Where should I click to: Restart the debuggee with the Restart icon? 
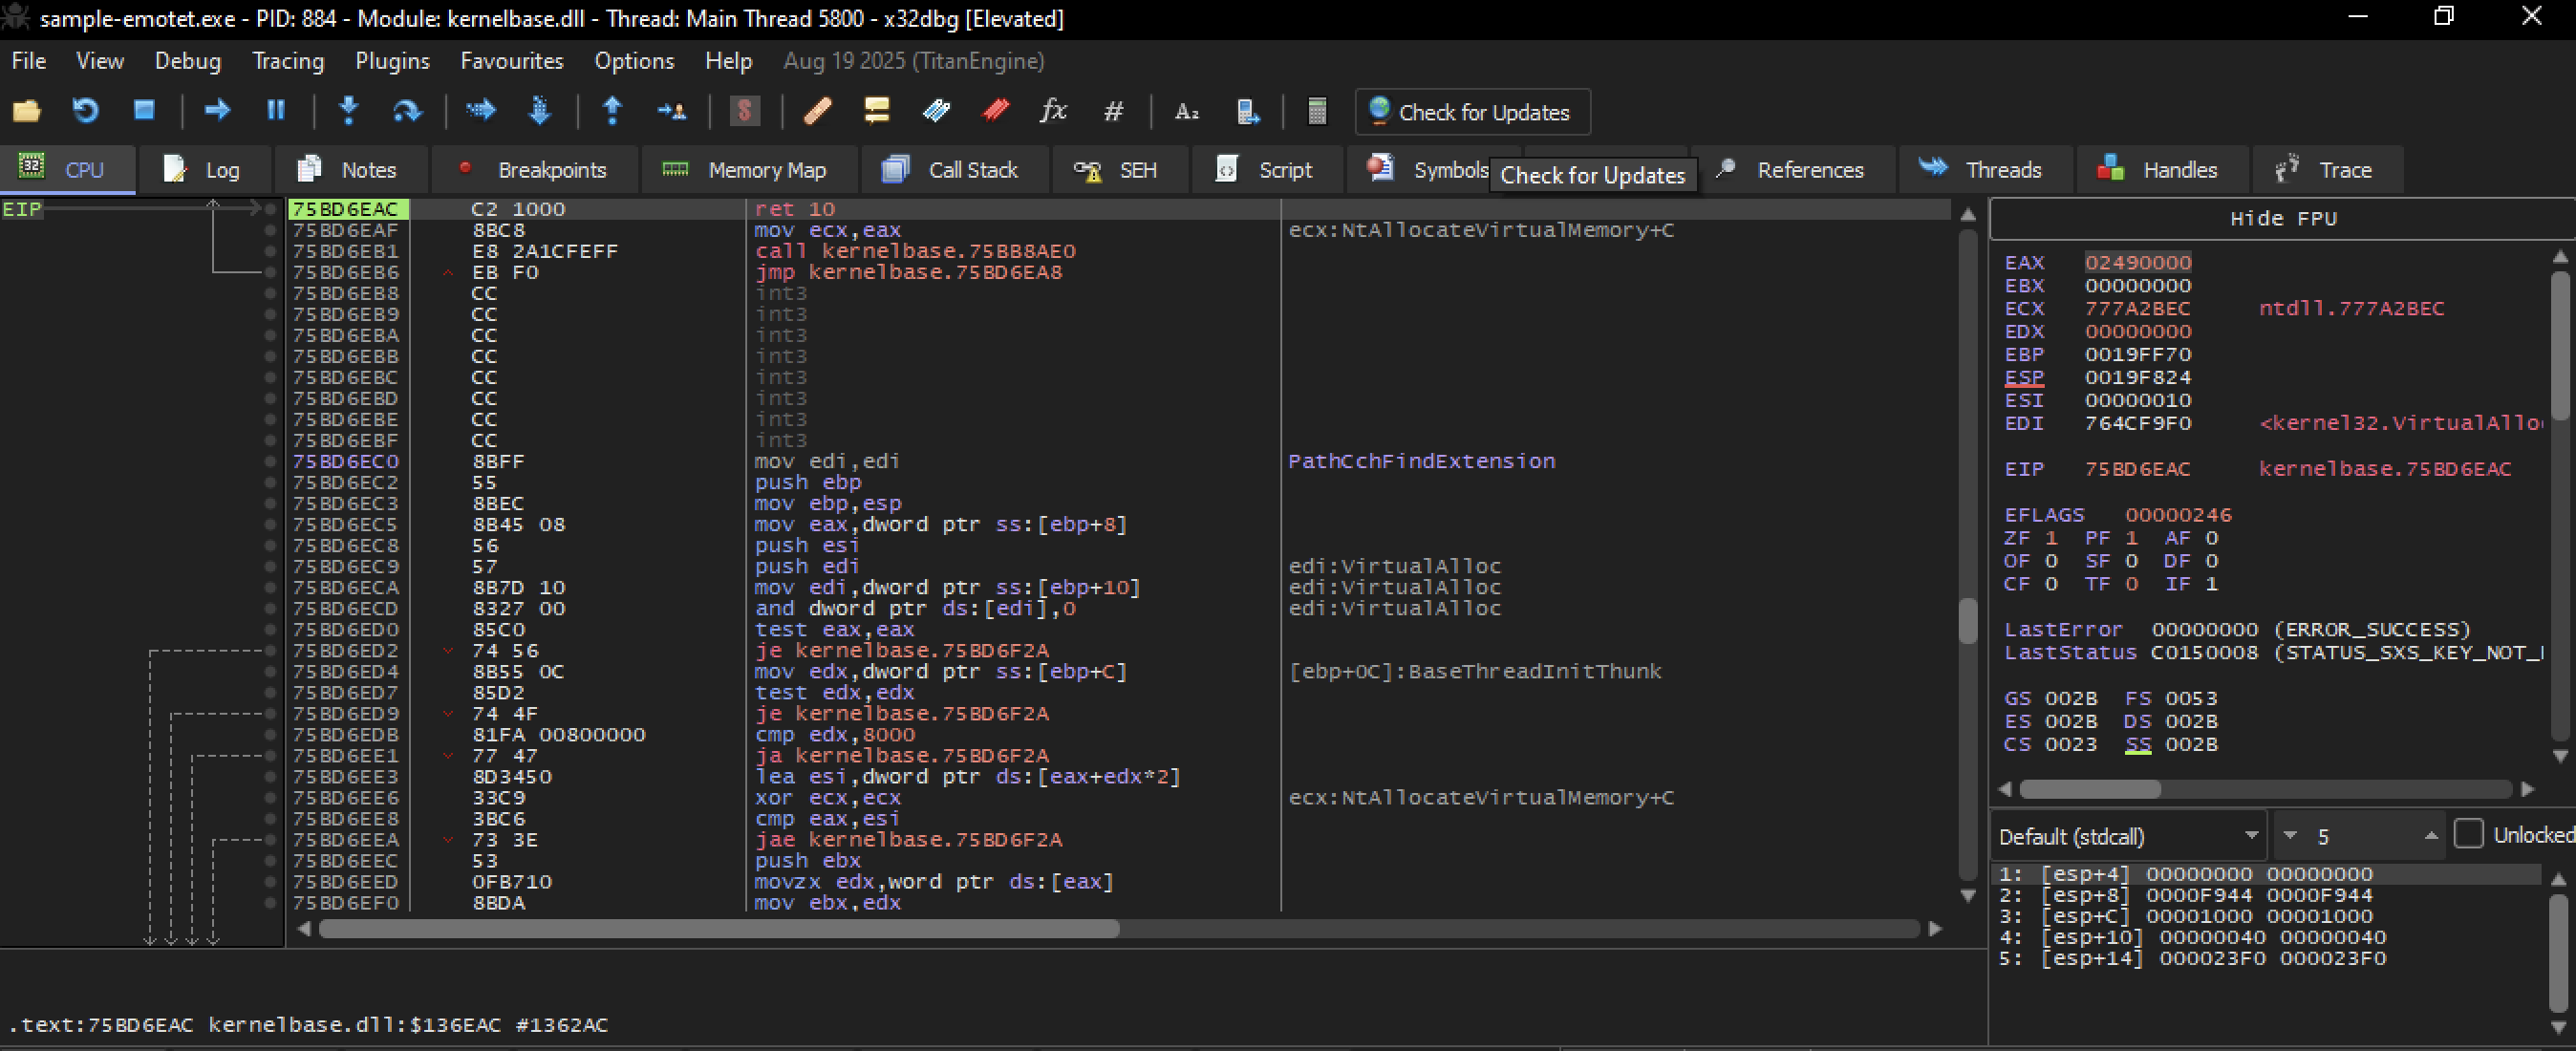[x=86, y=111]
